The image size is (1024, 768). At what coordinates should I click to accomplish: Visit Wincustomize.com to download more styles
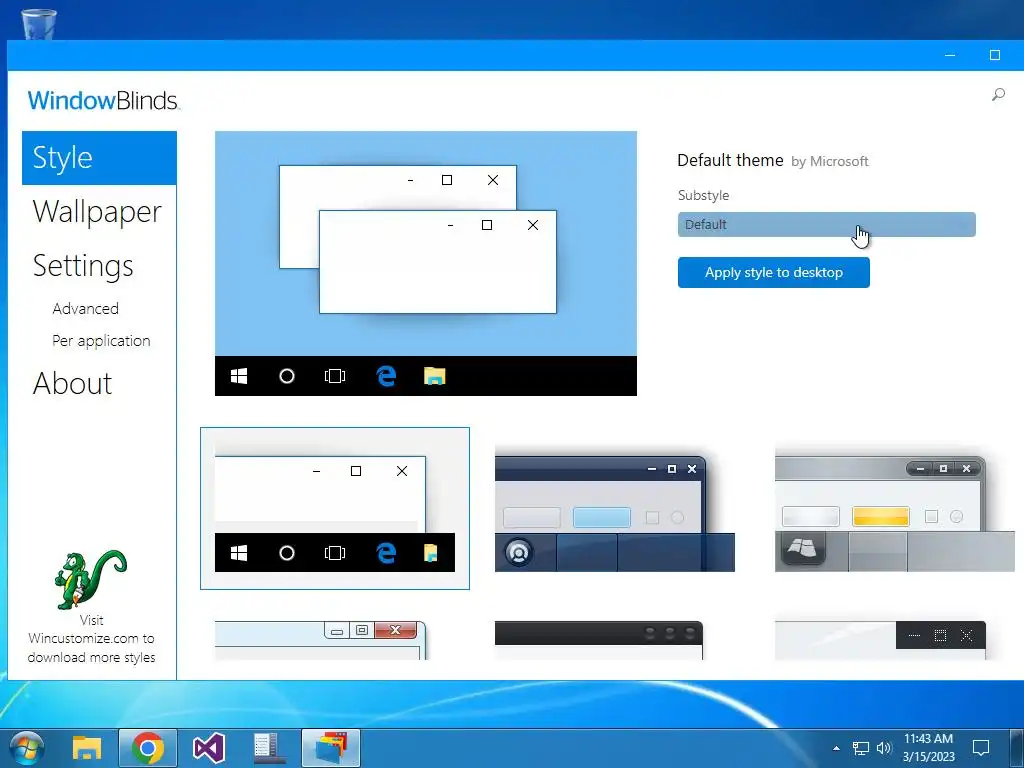tap(91, 639)
